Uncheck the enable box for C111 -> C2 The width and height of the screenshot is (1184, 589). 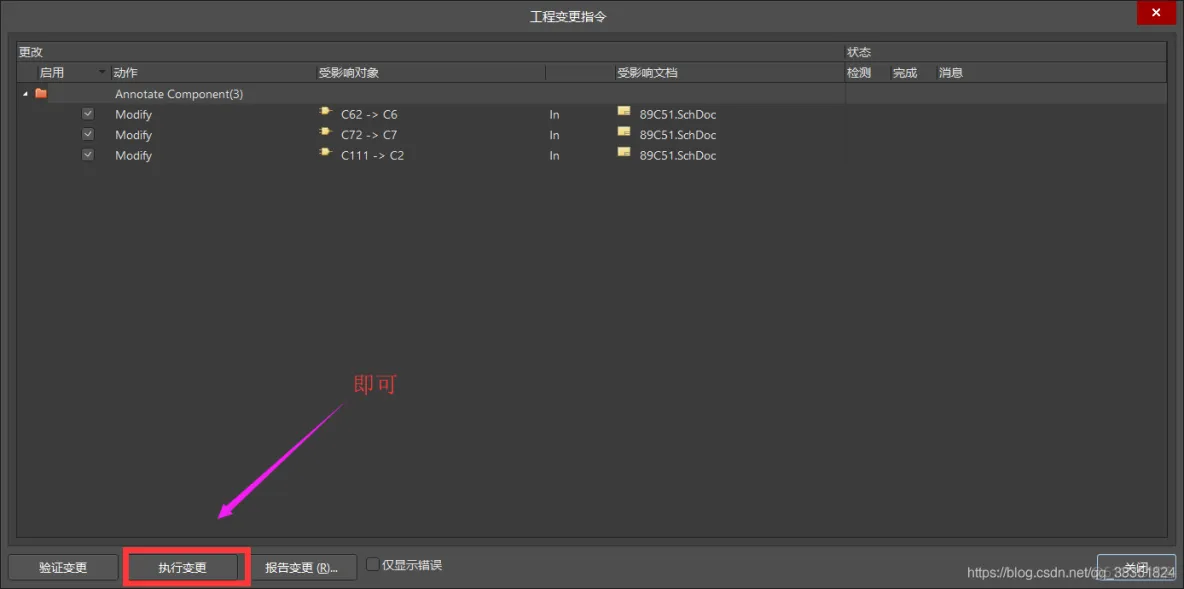(88, 155)
